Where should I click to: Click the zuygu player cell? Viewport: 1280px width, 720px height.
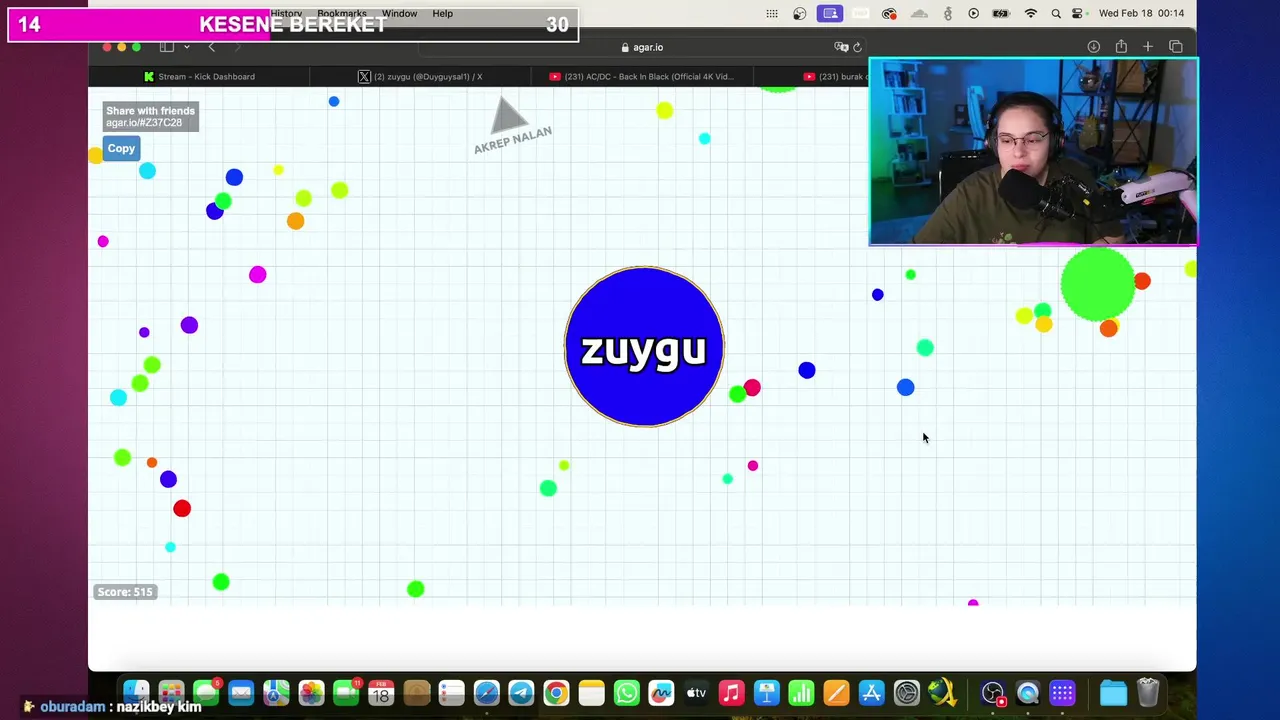(644, 347)
